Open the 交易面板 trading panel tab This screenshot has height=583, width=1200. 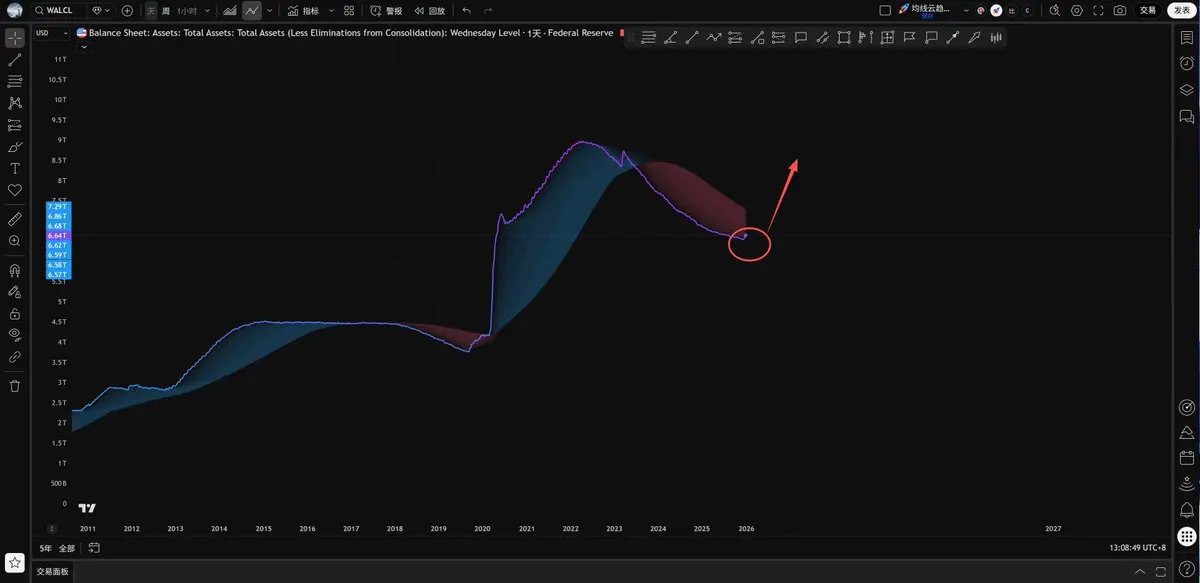(53, 572)
